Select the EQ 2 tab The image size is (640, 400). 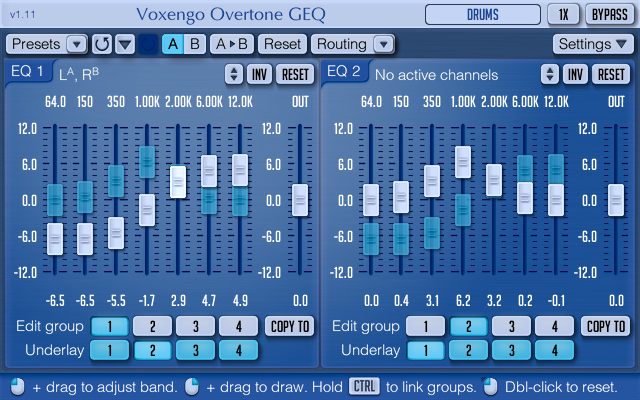pyautogui.click(x=344, y=71)
